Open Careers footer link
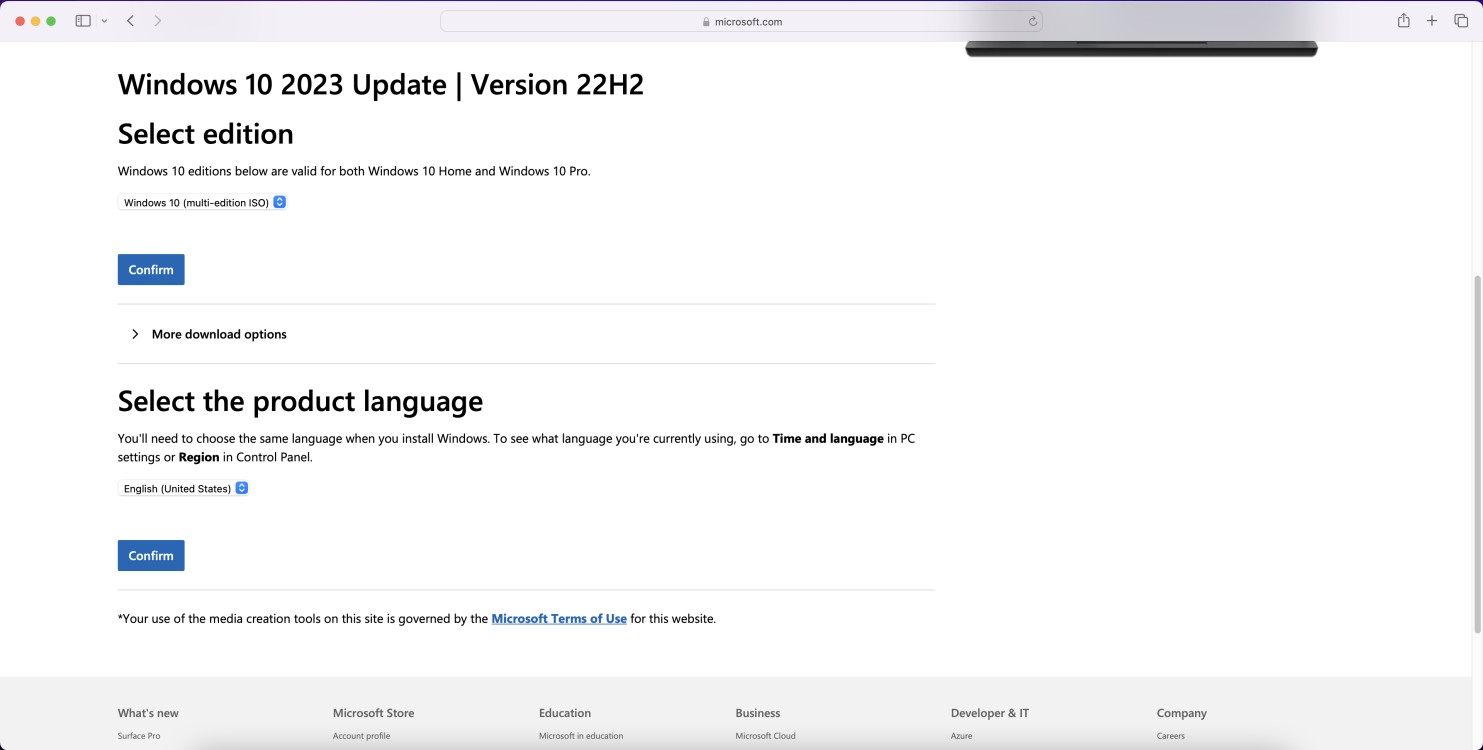The width and height of the screenshot is (1483, 750). (1170, 736)
